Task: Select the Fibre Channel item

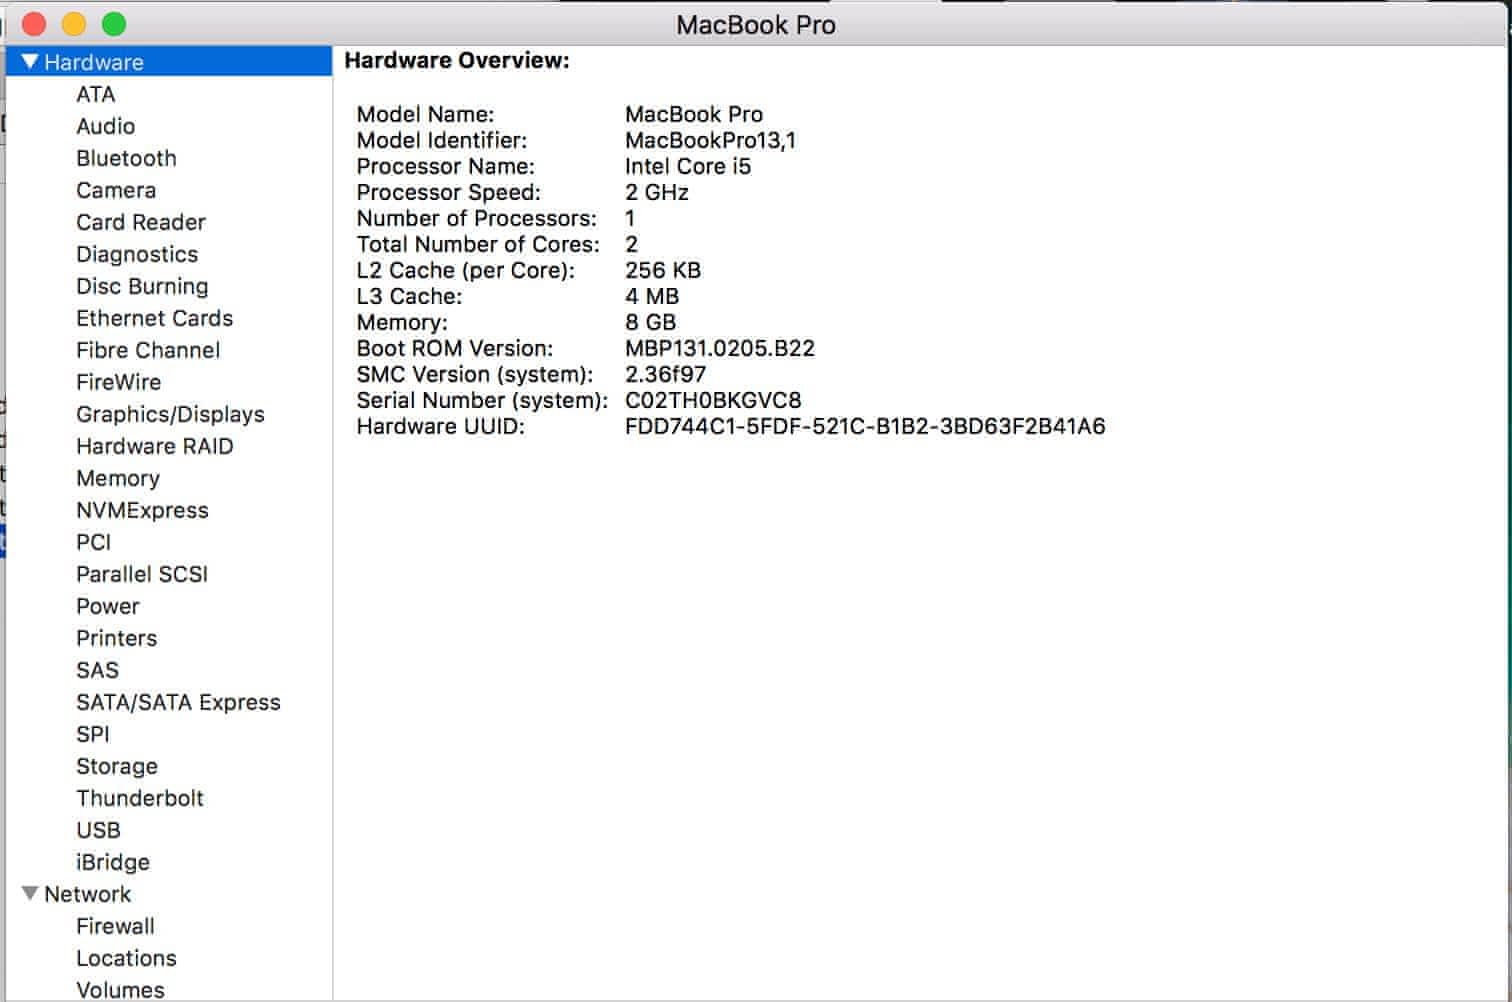Action: [148, 350]
